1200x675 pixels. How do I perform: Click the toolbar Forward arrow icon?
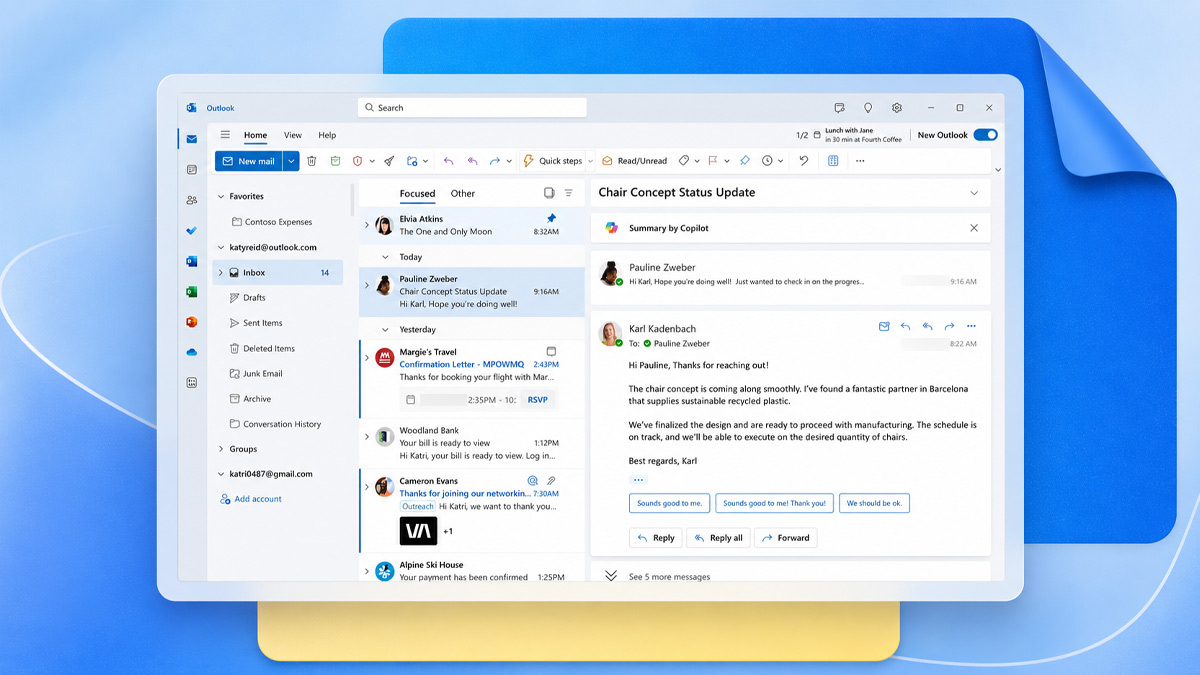click(495, 161)
